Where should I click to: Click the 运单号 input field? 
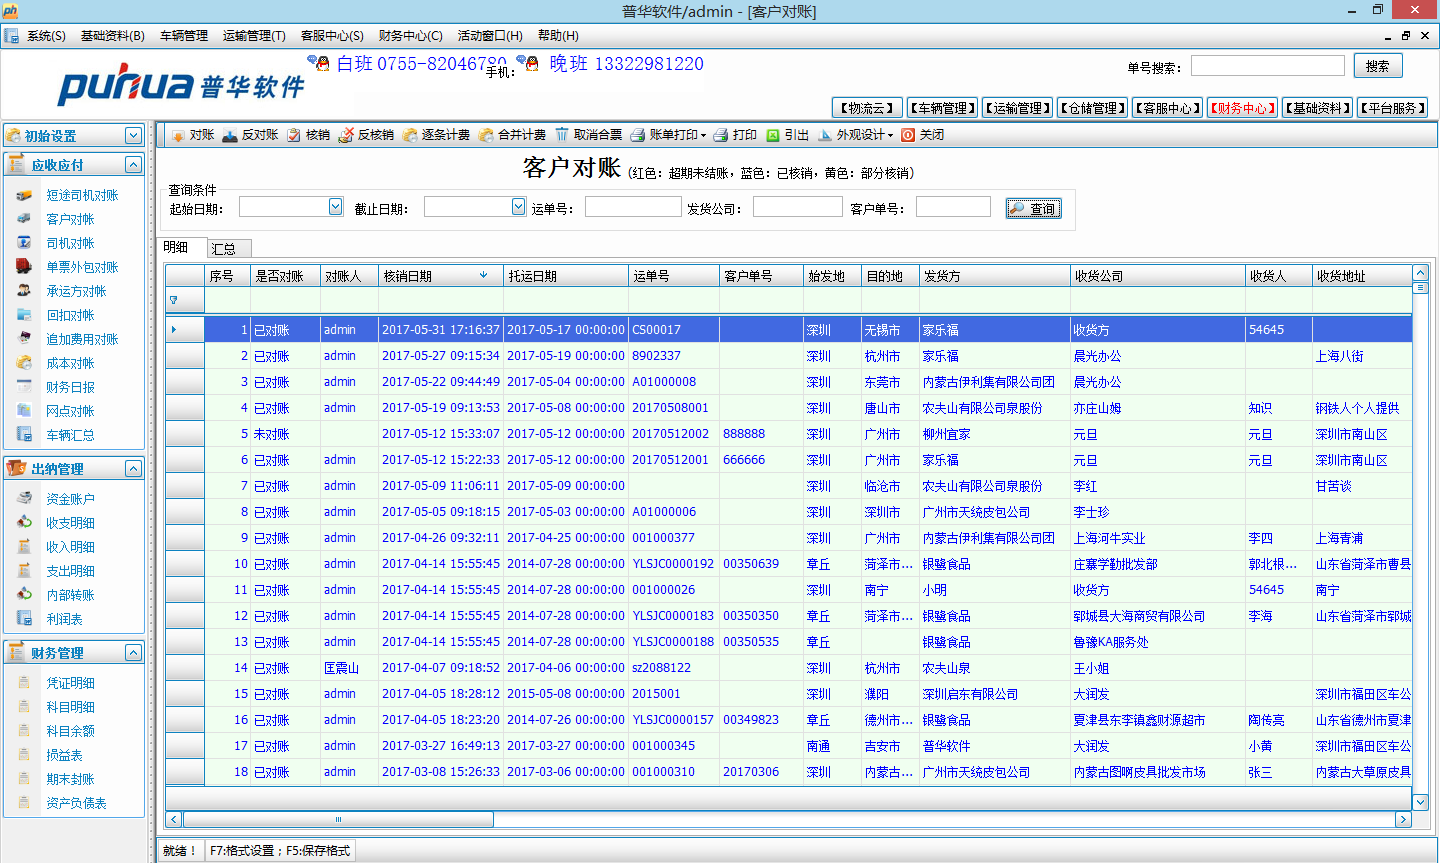[632, 207]
